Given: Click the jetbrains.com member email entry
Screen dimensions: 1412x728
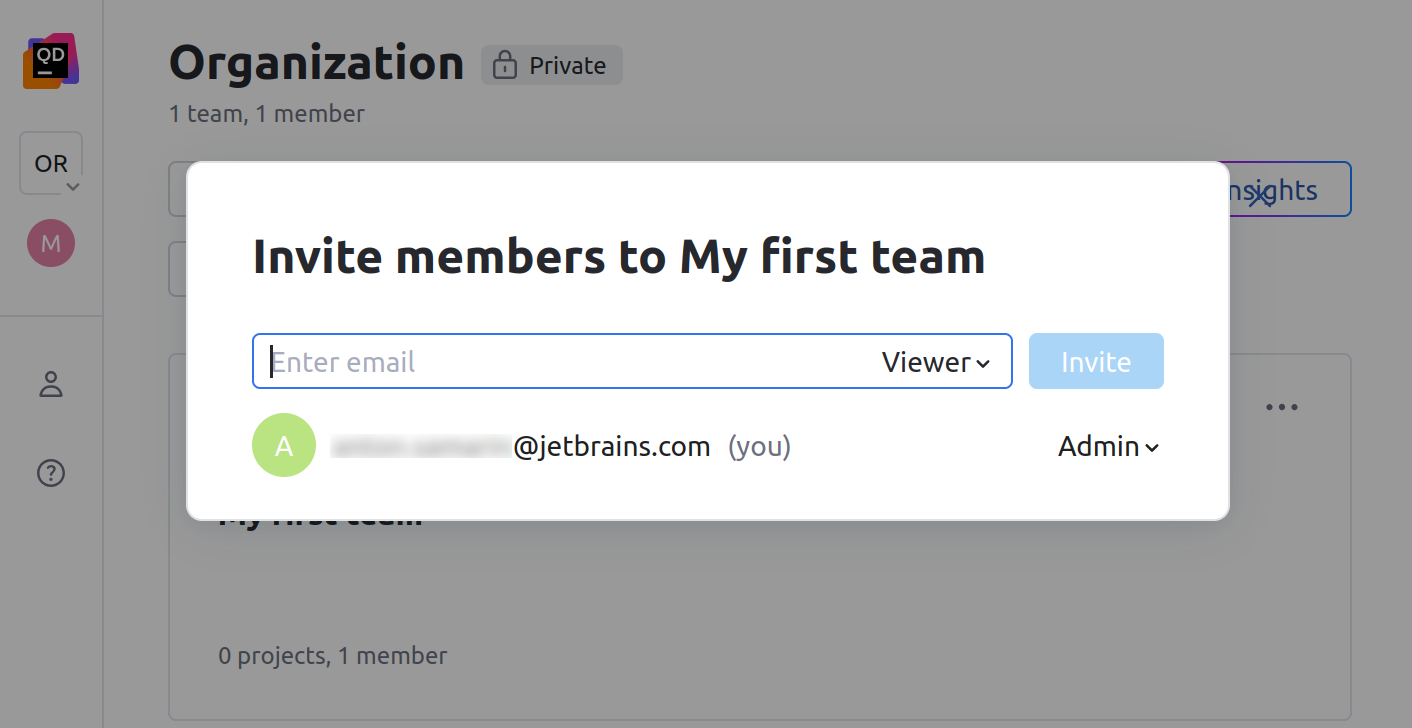Looking at the screenshot, I should click(560, 446).
